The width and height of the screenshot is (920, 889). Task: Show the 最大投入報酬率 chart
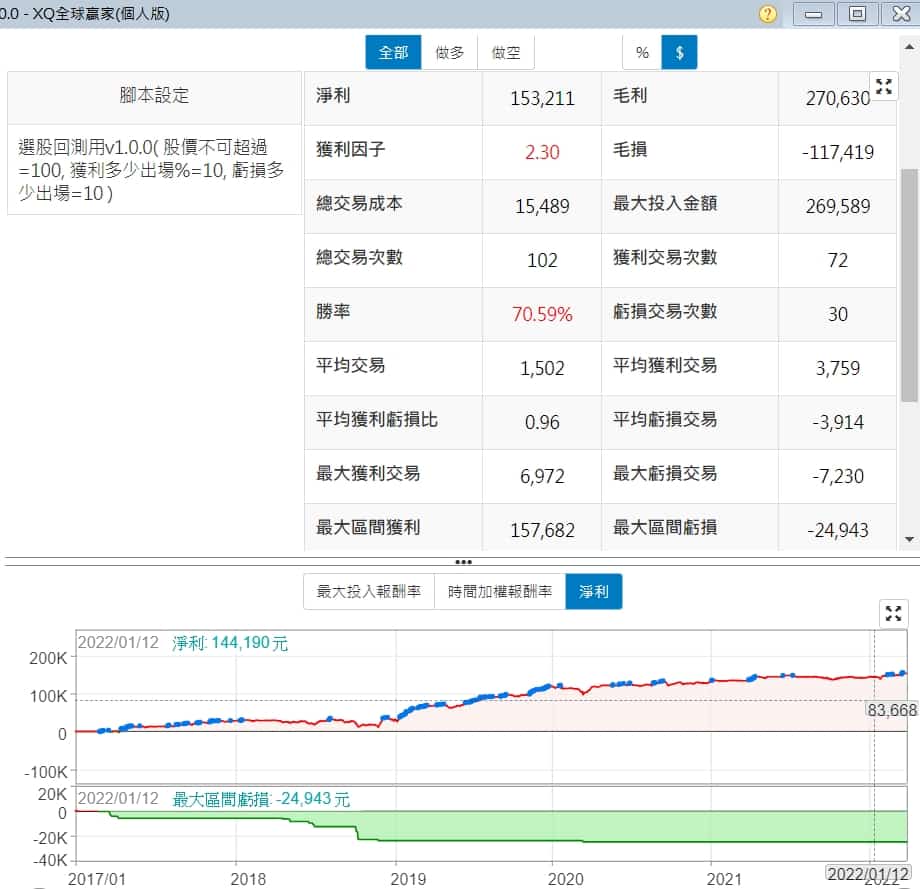pyautogui.click(x=369, y=592)
